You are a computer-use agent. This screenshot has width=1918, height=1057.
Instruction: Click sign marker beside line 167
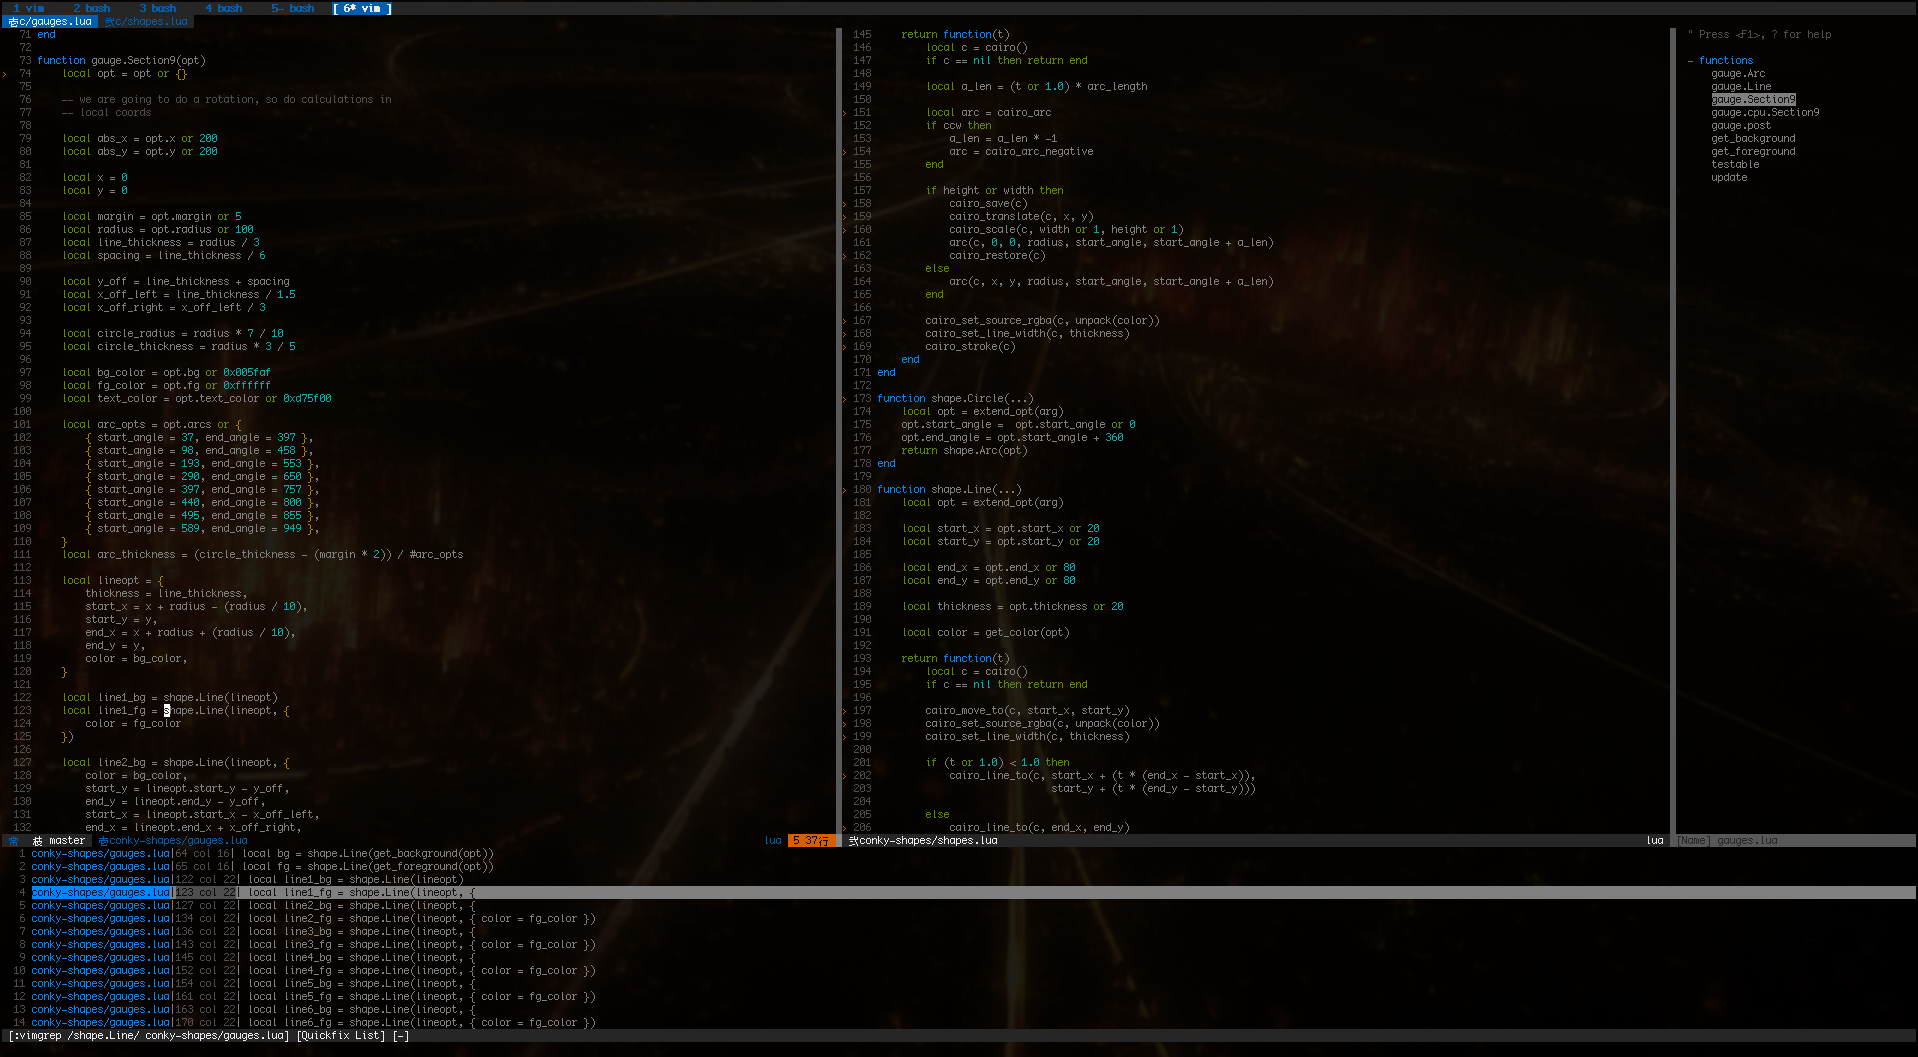[x=845, y=321]
